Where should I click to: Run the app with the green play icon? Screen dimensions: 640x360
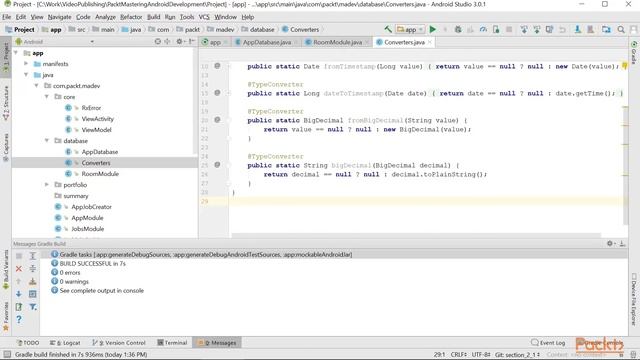pyautogui.click(x=433, y=29)
